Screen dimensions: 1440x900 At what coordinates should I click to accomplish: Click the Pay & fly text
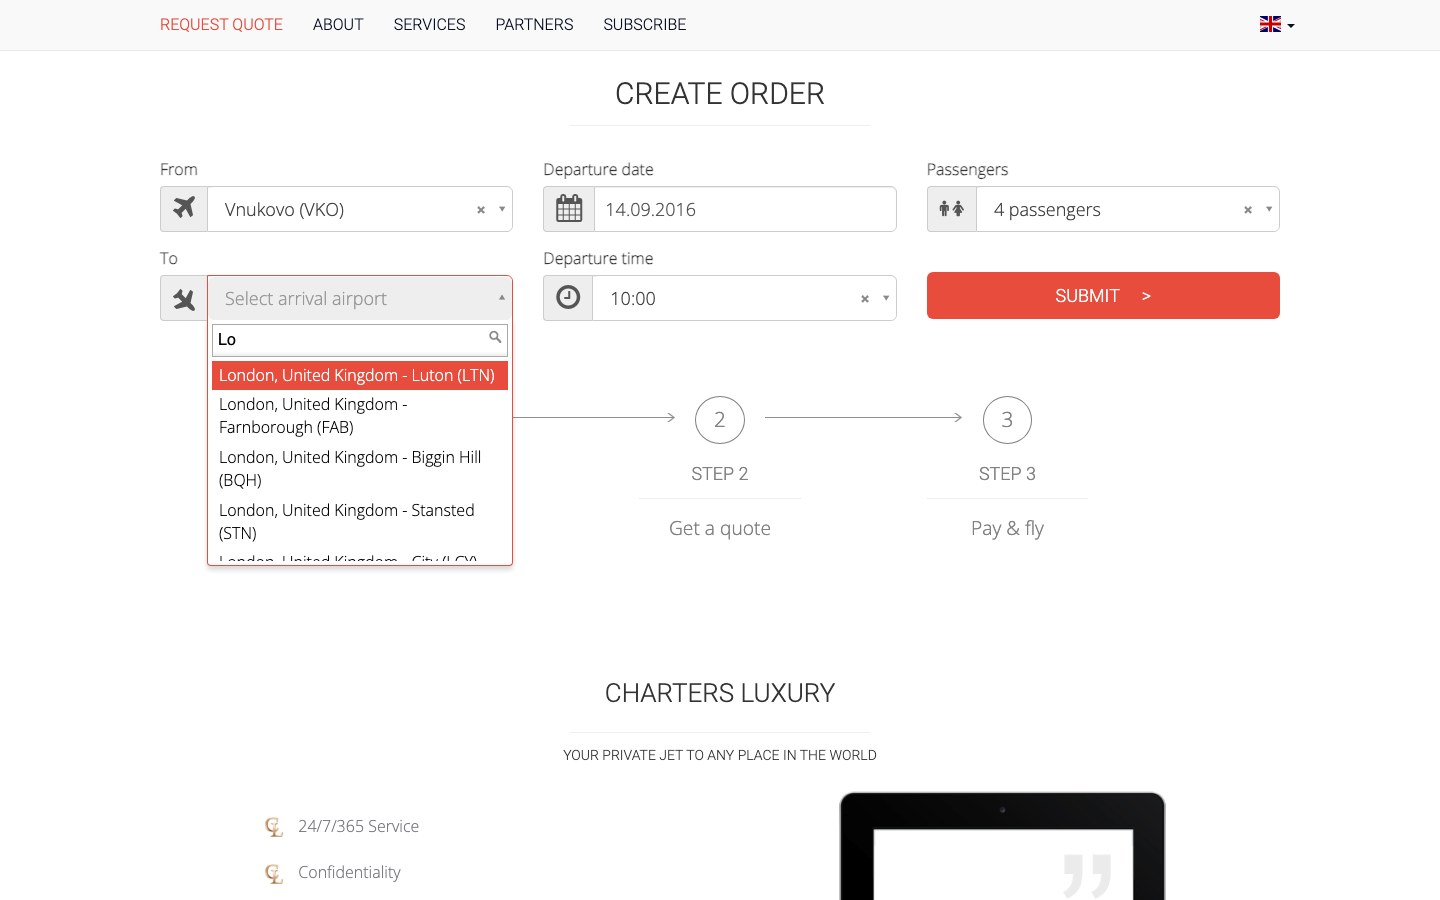pos(1007,528)
